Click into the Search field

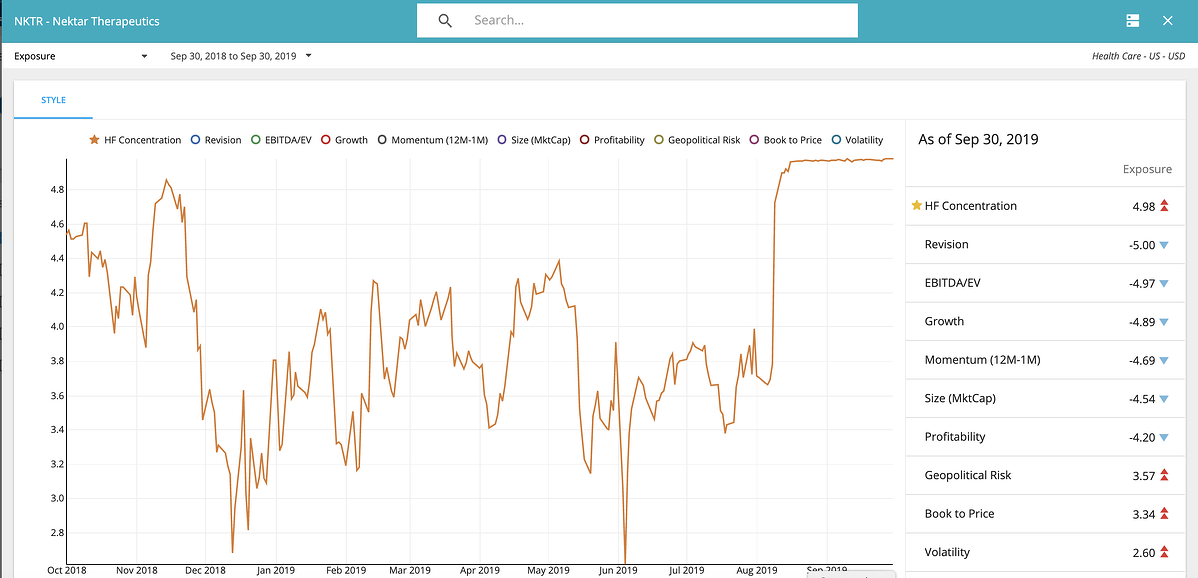coord(637,21)
